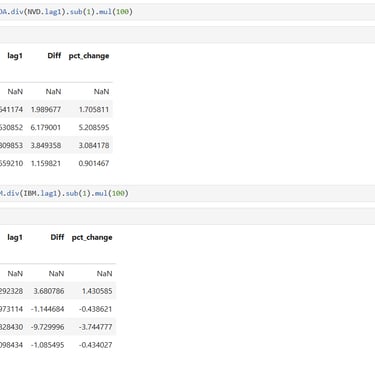
Task: Click the value 1.705811
Action: (x=94, y=109)
